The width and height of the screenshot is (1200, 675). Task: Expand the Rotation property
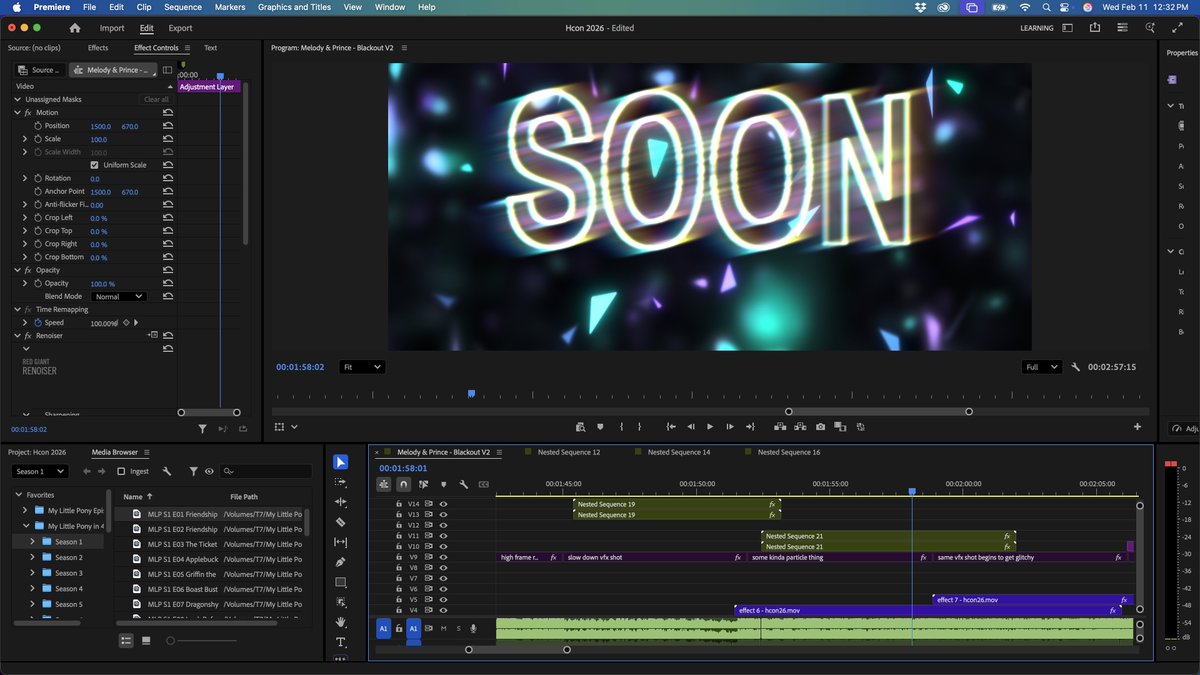(25, 178)
